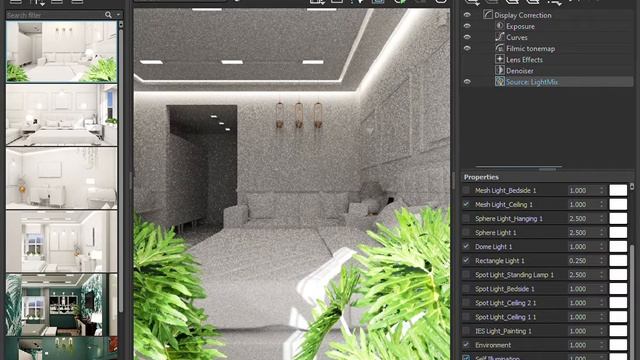640x360 pixels.
Task: Open the Dome Light 1 color swatch
Action: coord(618,247)
